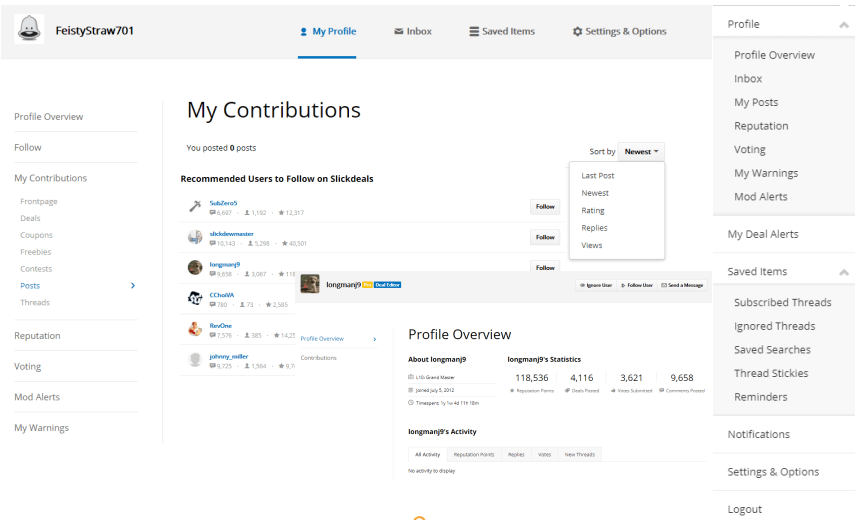Open Reputation in left sidebar

coord(37,336)
